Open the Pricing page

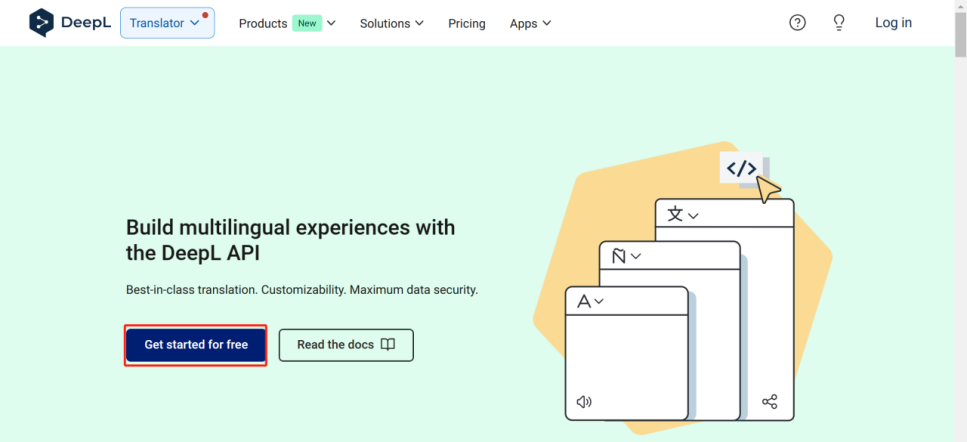click(466, 23)
